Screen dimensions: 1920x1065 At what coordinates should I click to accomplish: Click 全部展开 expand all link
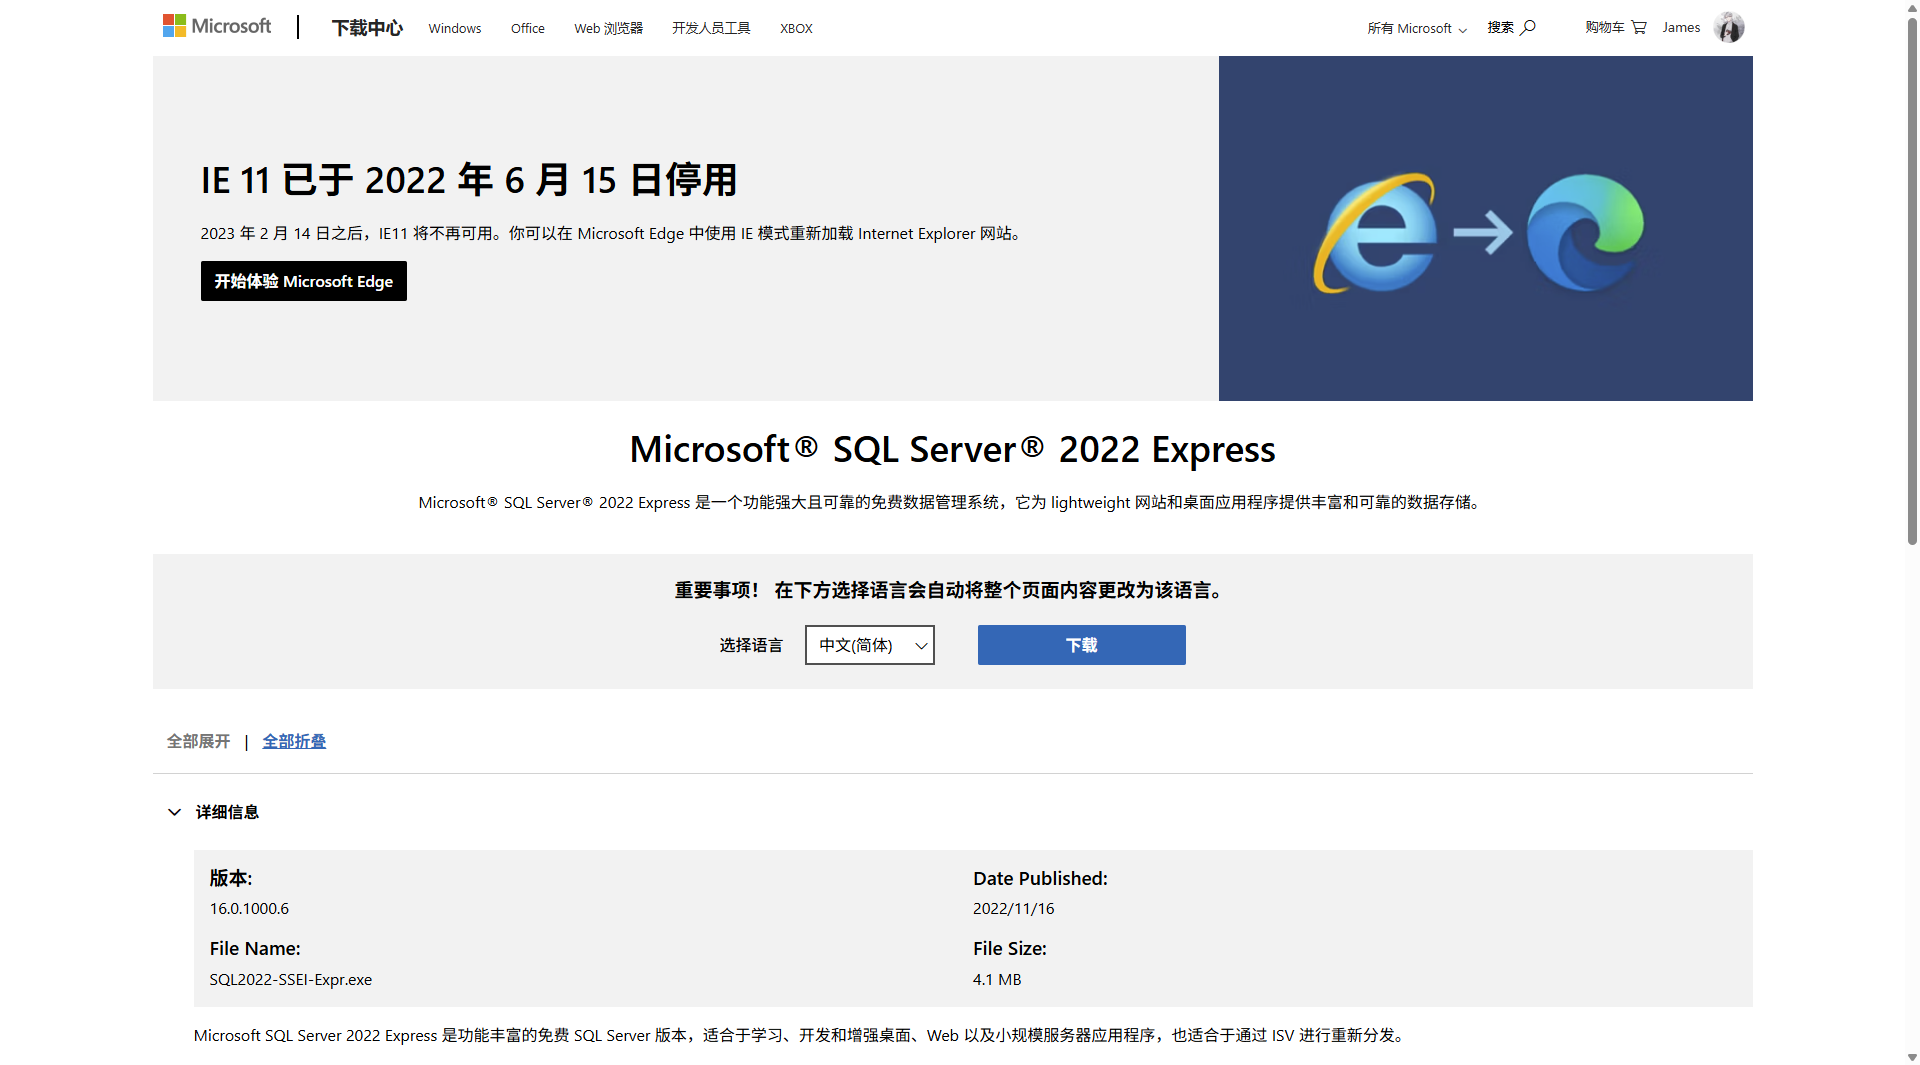pyautogui.click(x=198, y=741)
